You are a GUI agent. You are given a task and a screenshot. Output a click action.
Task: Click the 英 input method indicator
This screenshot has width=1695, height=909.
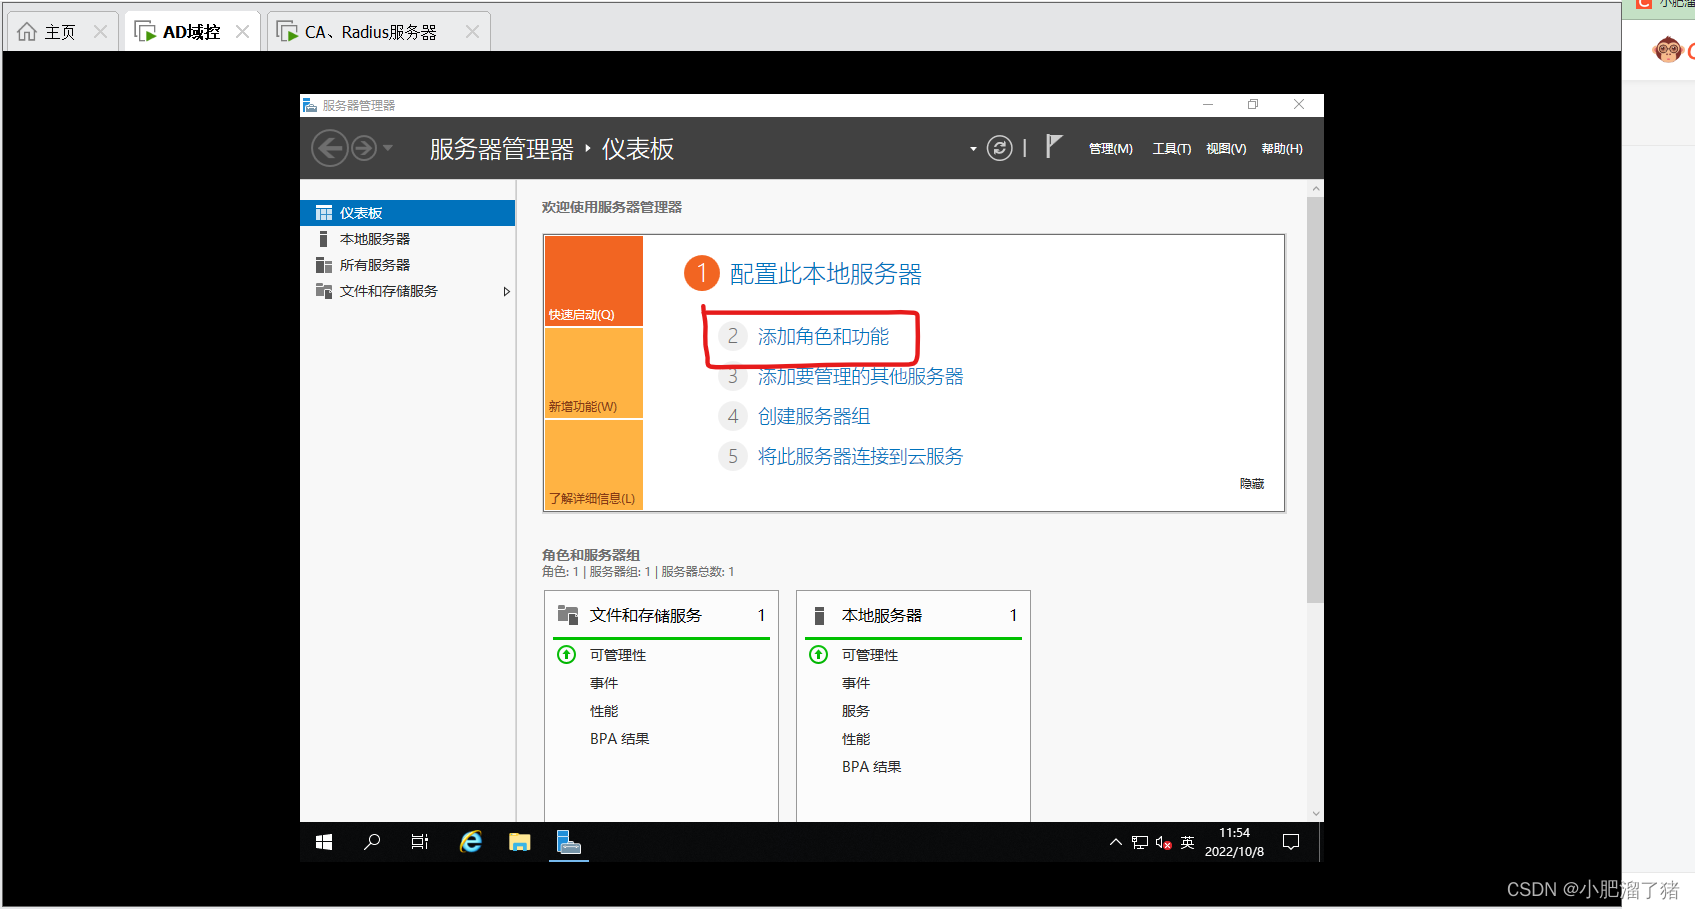click(1187, 843)
